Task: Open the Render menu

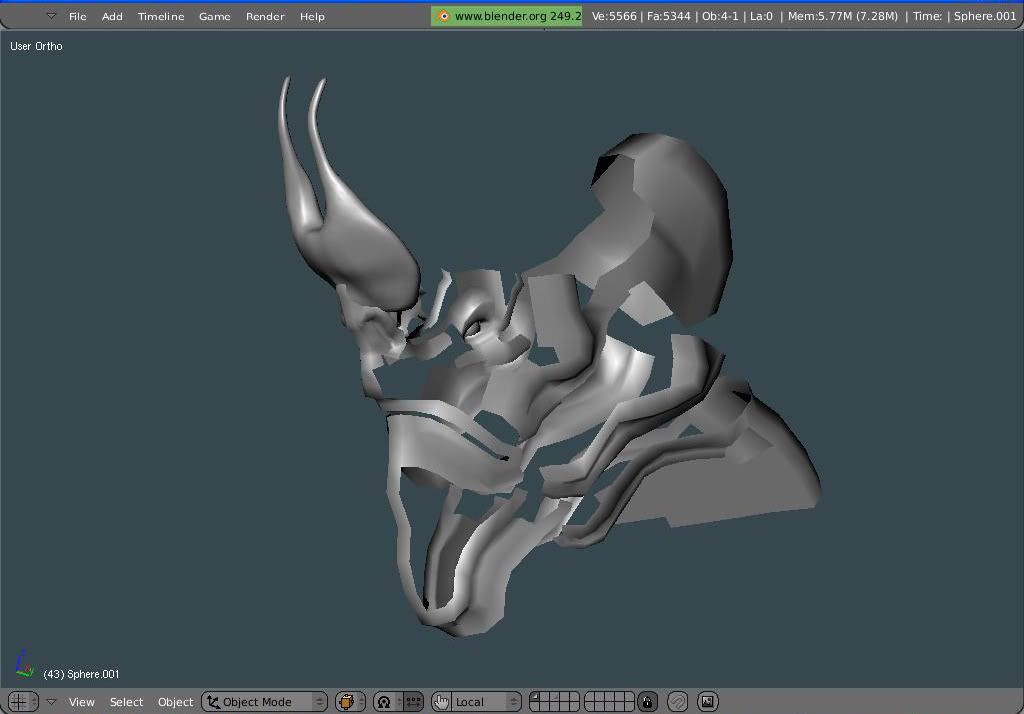Action: 265,16
